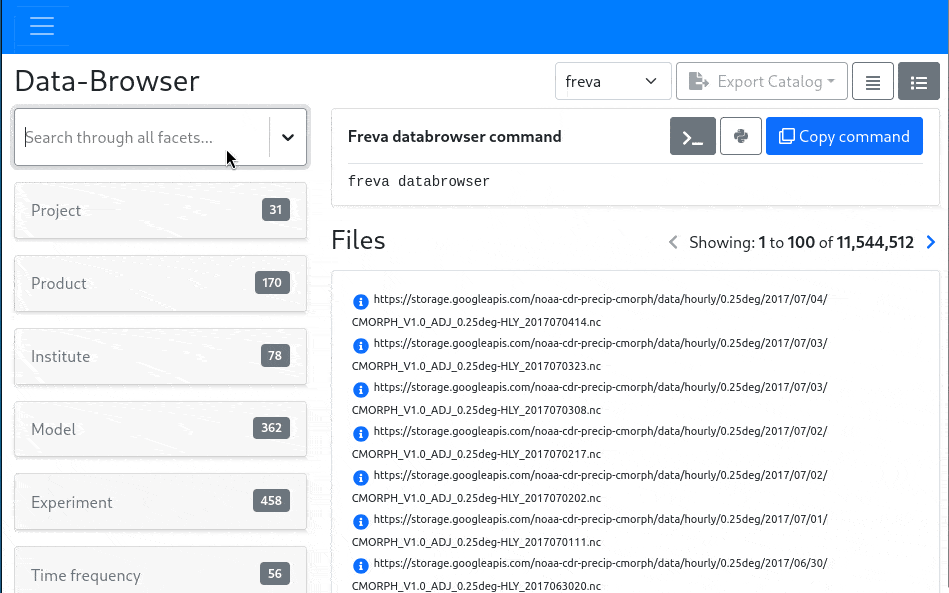Screen dimensions: 949x593
Task: Show info for file HLY_2017070111.nc
Action: (x=361, y=522)
